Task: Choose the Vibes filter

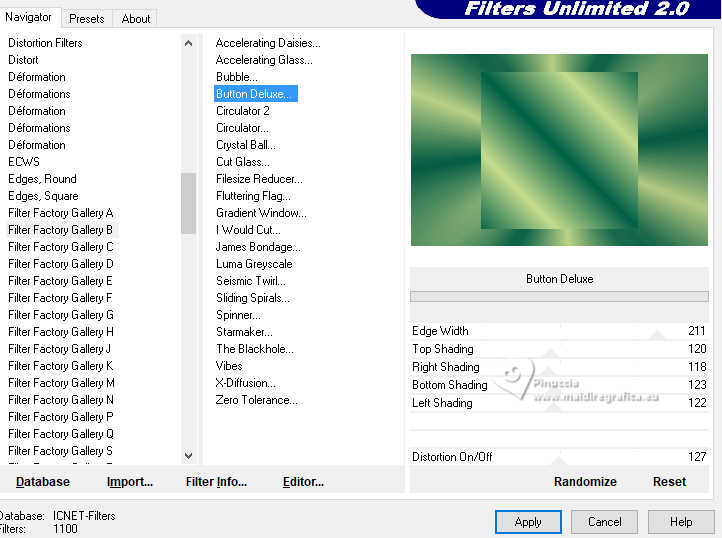Action: point(229,366)
